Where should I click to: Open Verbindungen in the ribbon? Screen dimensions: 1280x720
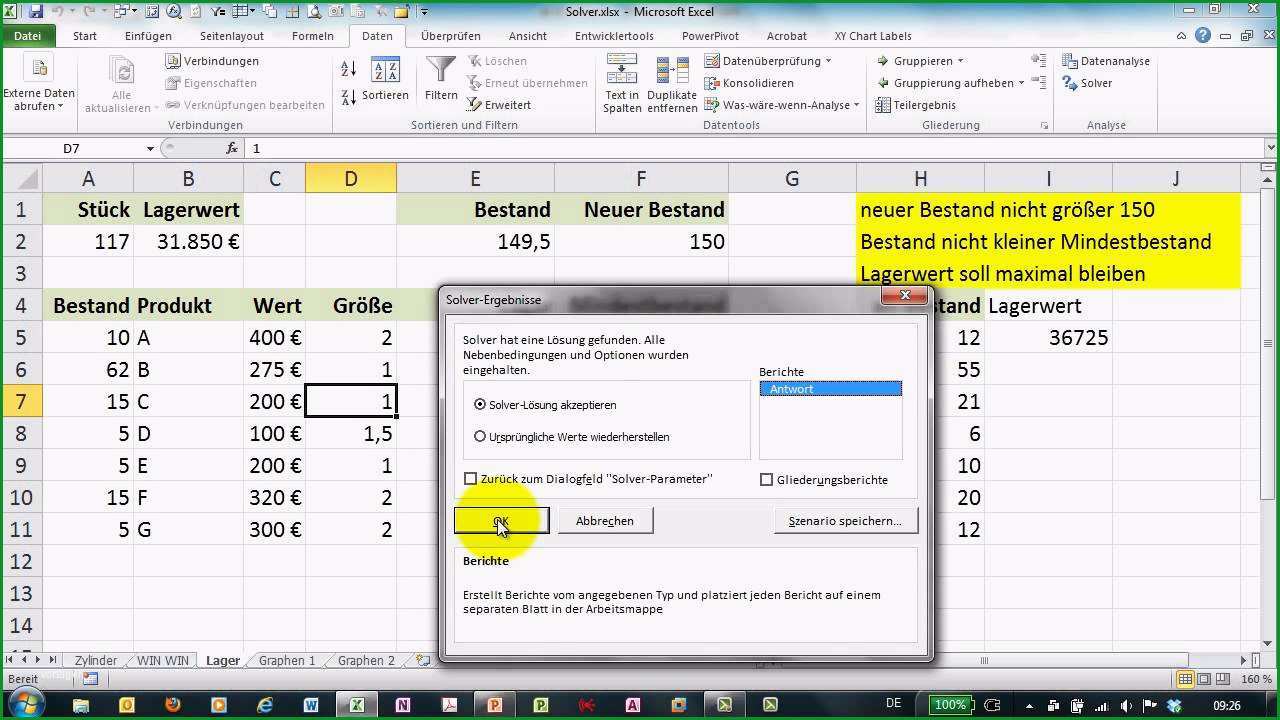click(x=212, y=61)
